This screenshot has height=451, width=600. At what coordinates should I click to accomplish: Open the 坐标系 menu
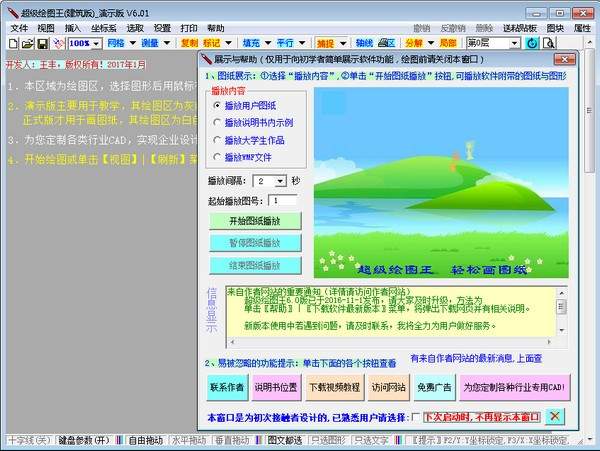click(102, 28)
